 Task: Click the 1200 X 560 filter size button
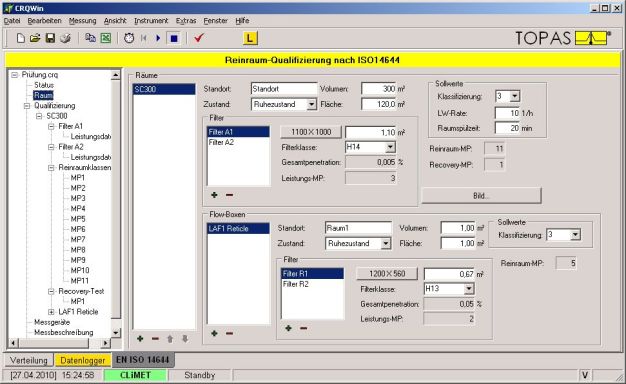tap(387, 274)
